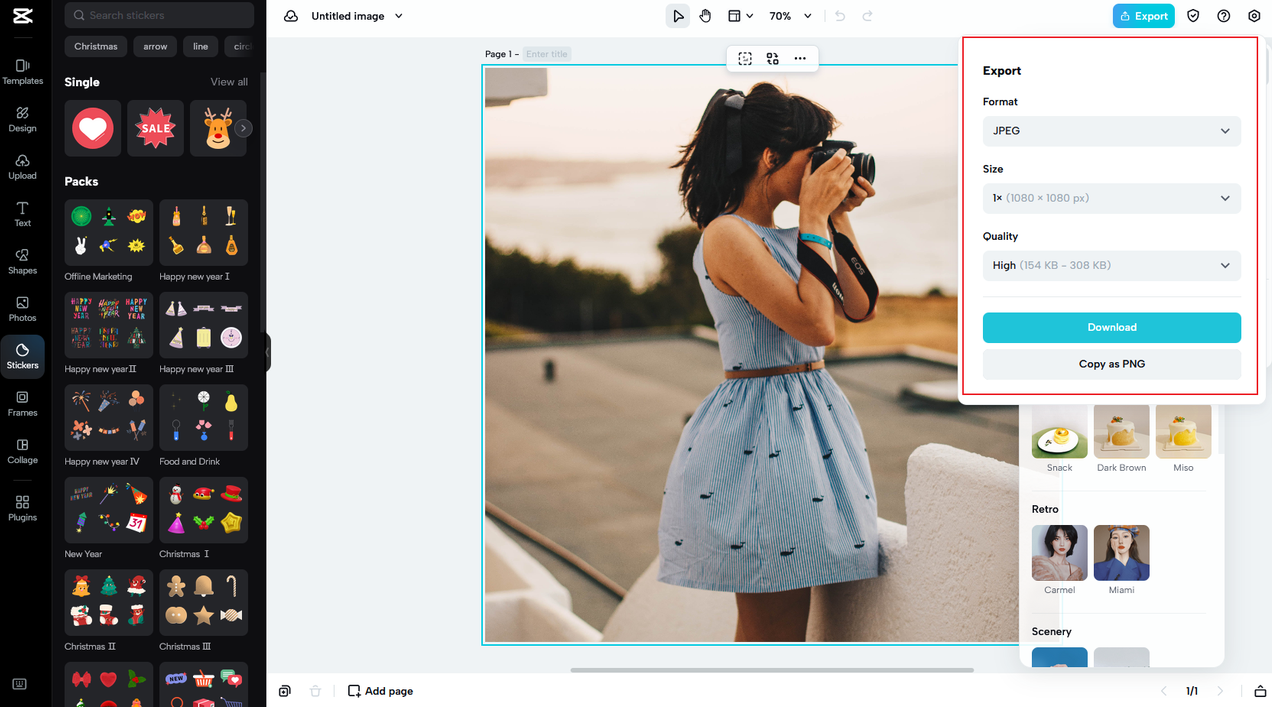1272x707 pixels.
Task: Click Add page button
Action: click(380, 691)
